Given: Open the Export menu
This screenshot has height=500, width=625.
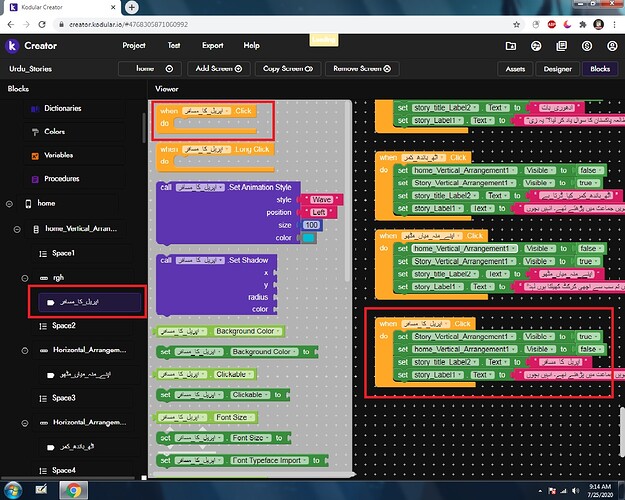Looking at the screenshot, I should click(x=212, y=46).
